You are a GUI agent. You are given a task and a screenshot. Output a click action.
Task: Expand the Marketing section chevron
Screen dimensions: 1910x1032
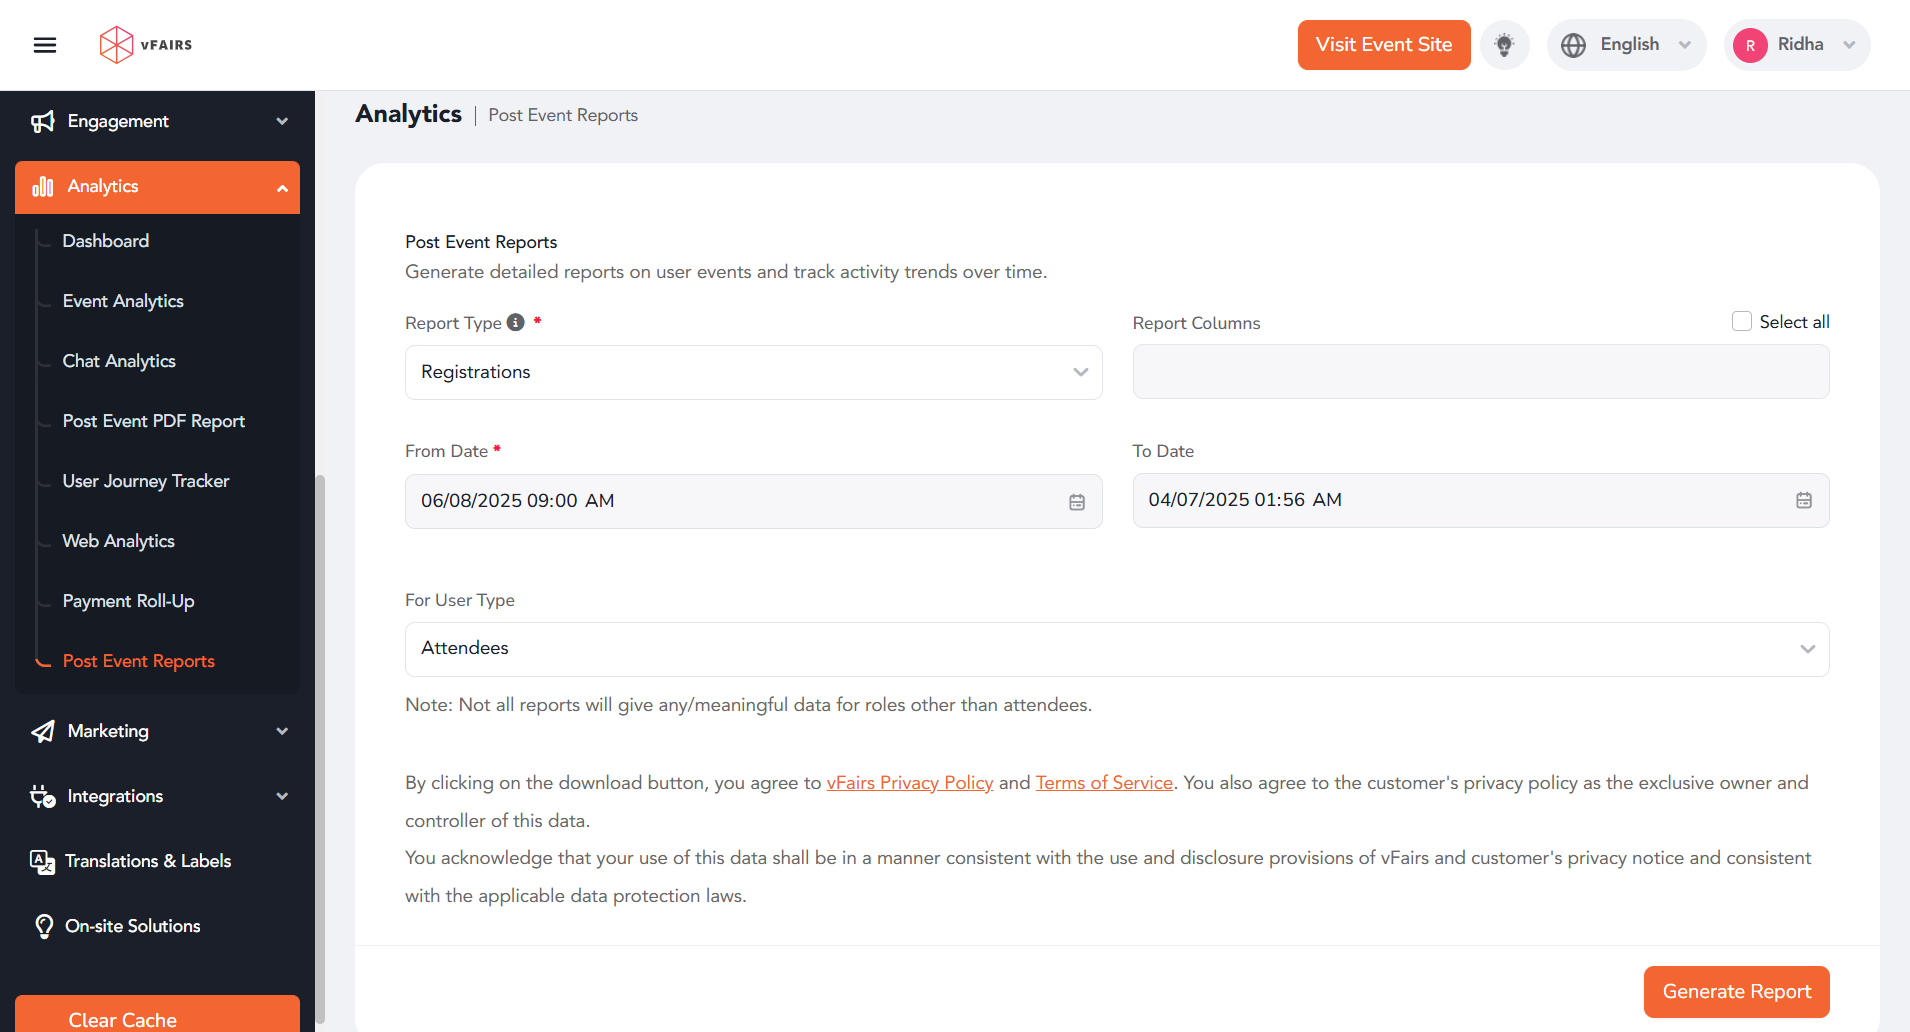(282, 731)
